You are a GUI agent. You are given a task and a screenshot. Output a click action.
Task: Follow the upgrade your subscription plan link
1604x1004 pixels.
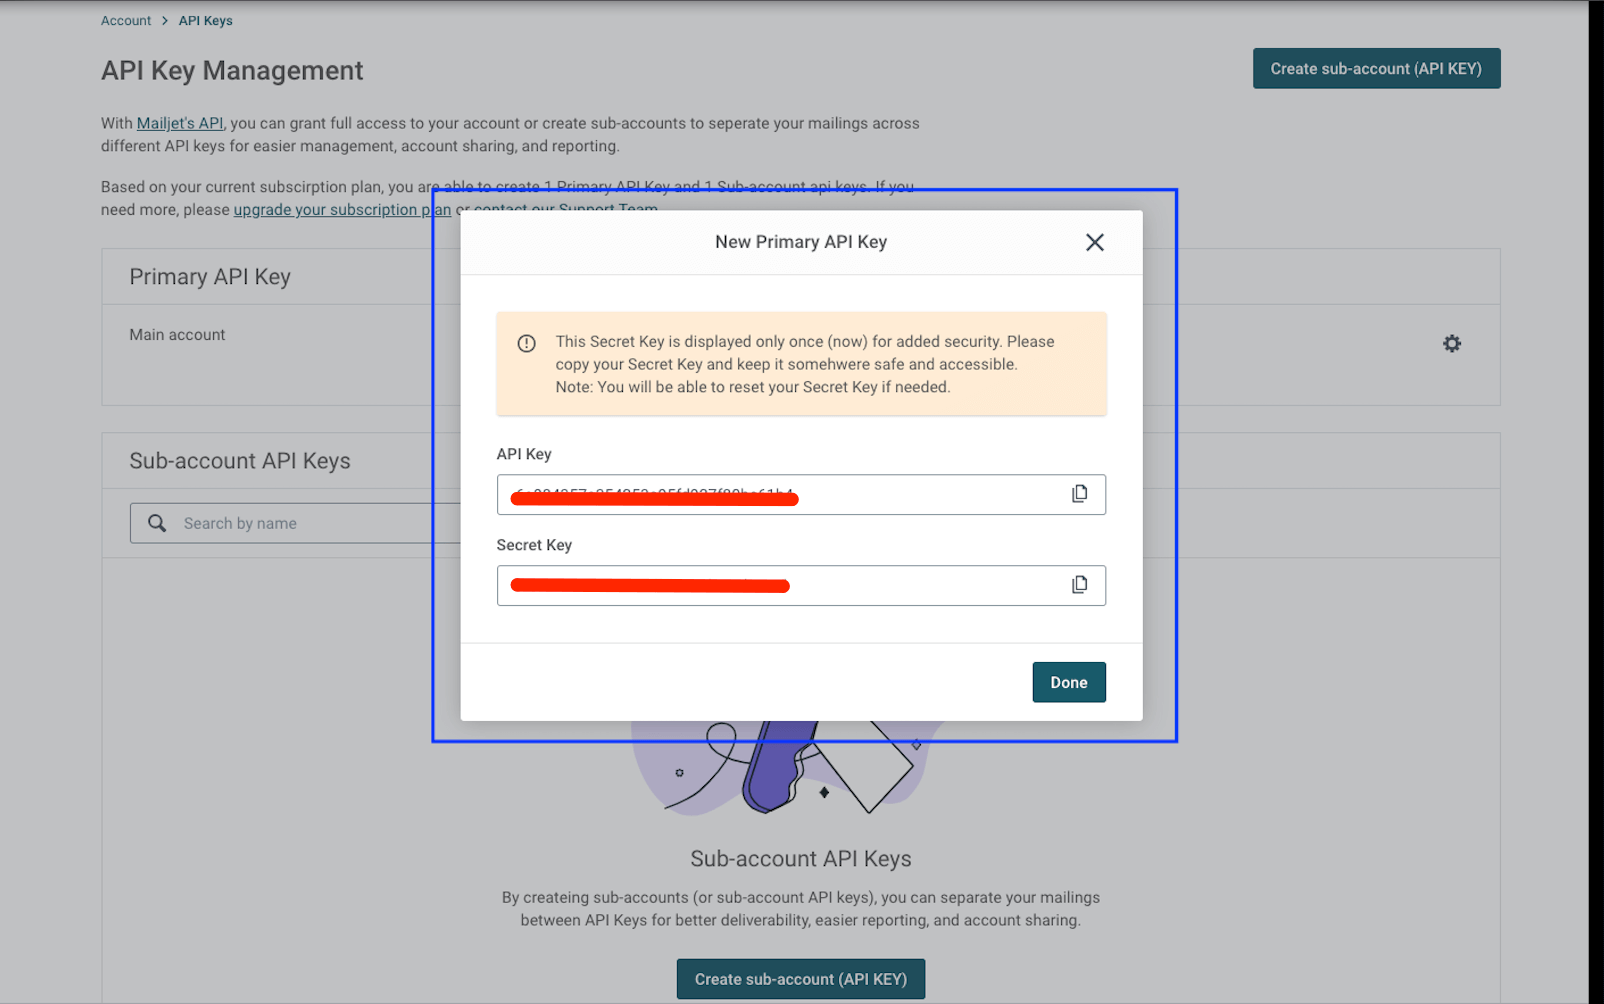point(342,210)
